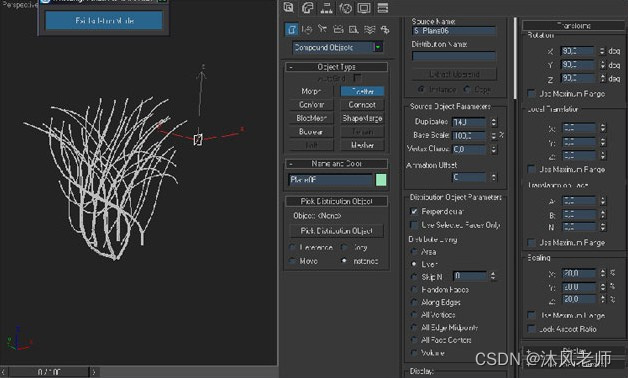This screenshot has width=628, height=378.
Task: Select the Volume distribution radio button
Action: click(414, 353)
